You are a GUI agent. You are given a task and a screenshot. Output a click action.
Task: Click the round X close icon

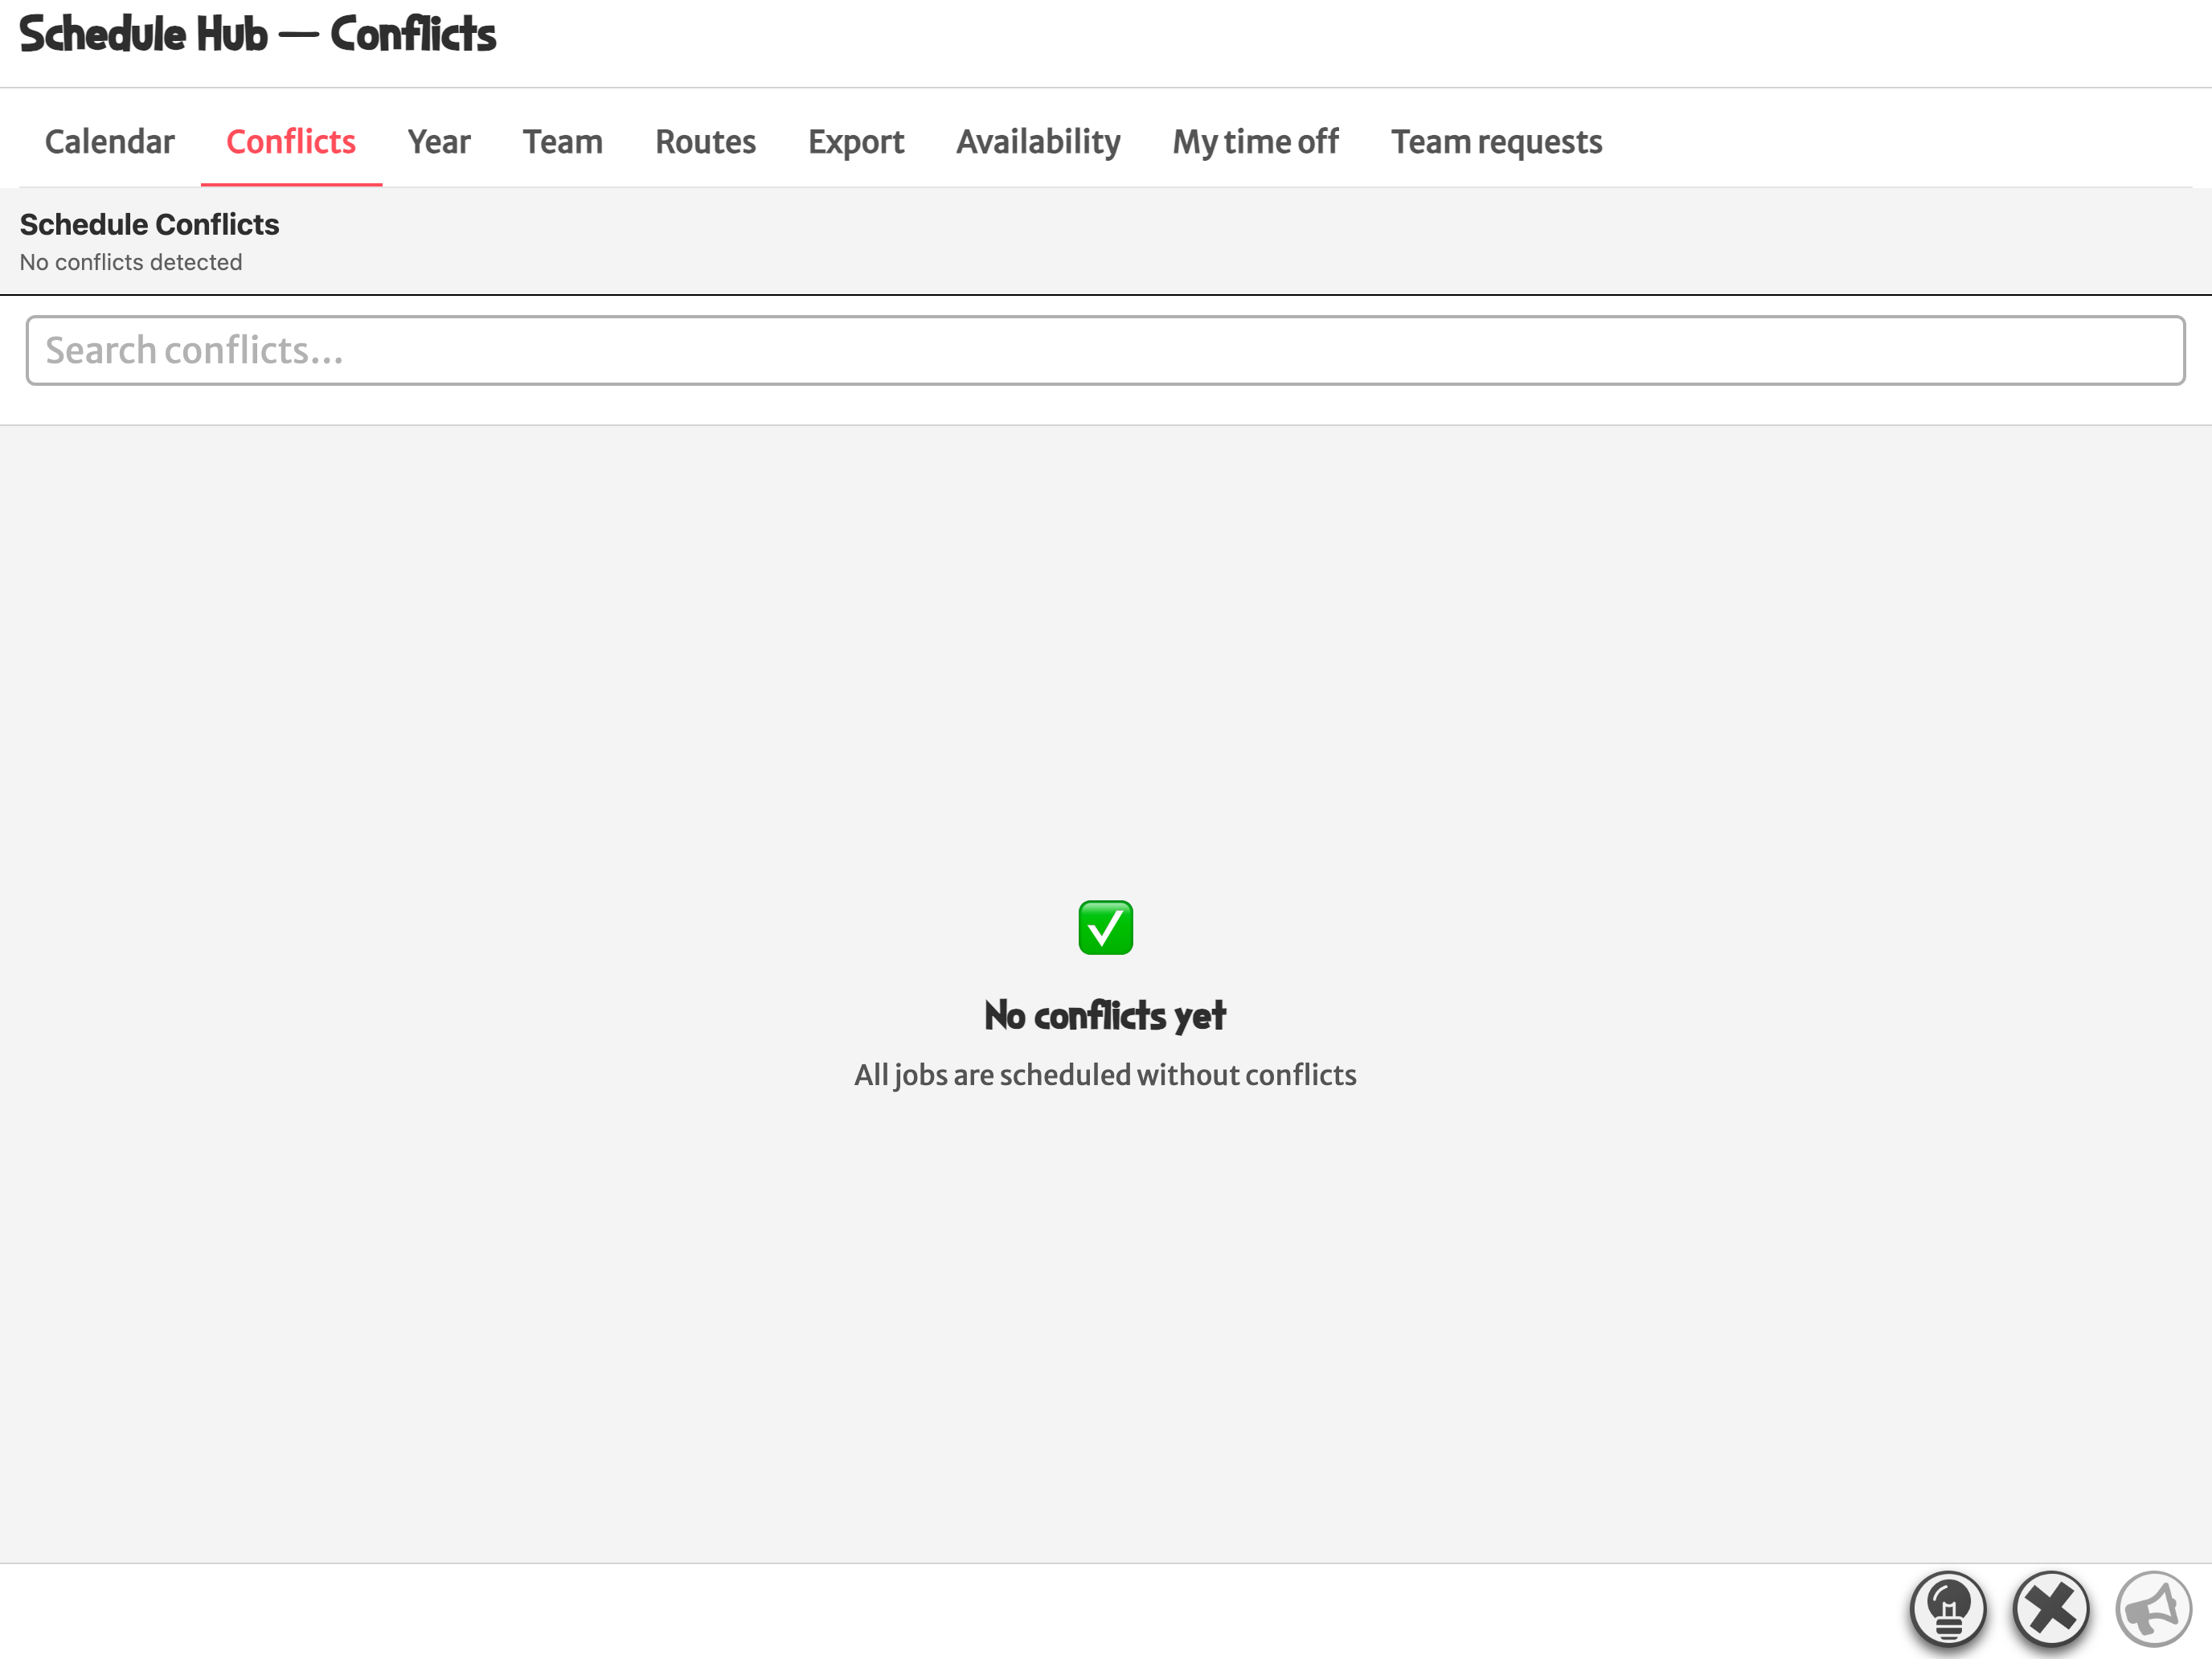[x=2051, y=1609]
